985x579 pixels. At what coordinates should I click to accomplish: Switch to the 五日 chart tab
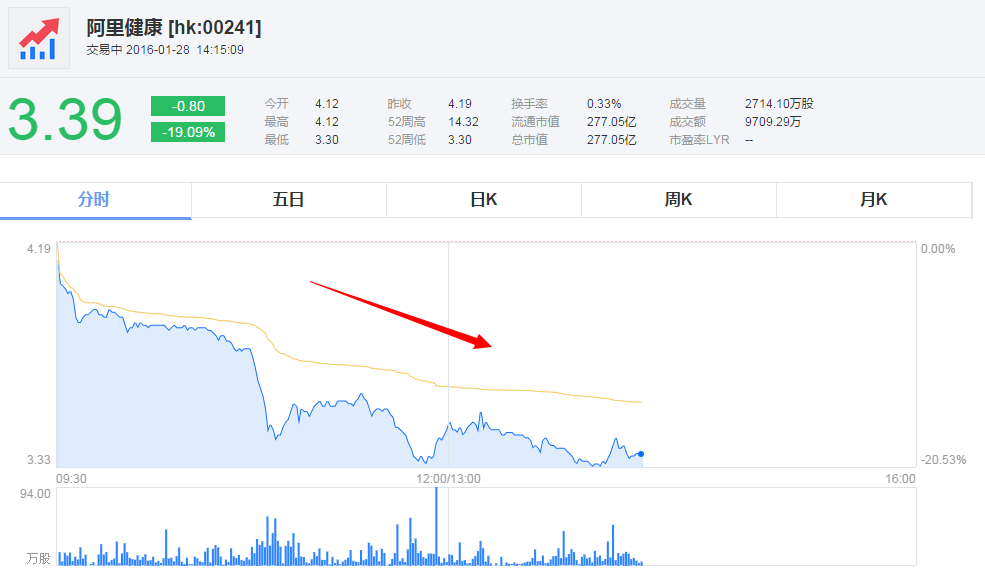pyautogui.click(x=288, y=200)
